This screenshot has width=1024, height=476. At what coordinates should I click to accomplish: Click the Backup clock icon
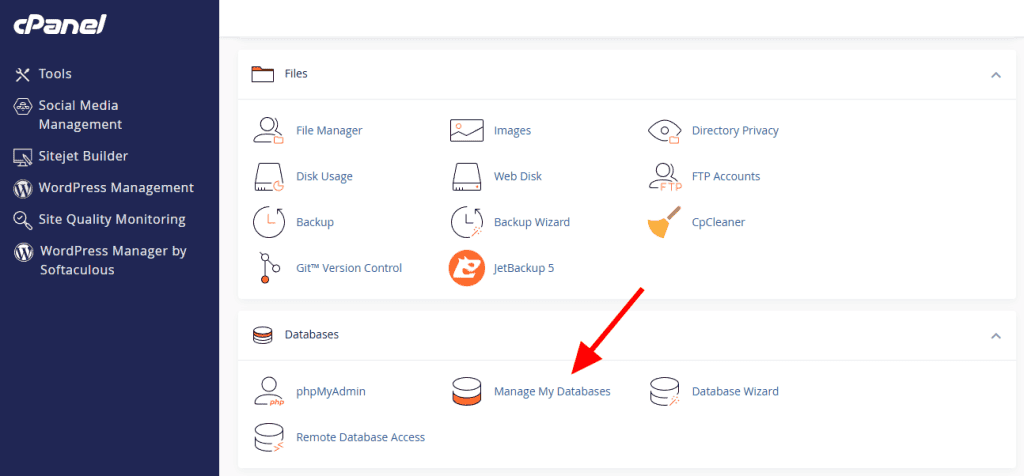[x=268, y=222]
